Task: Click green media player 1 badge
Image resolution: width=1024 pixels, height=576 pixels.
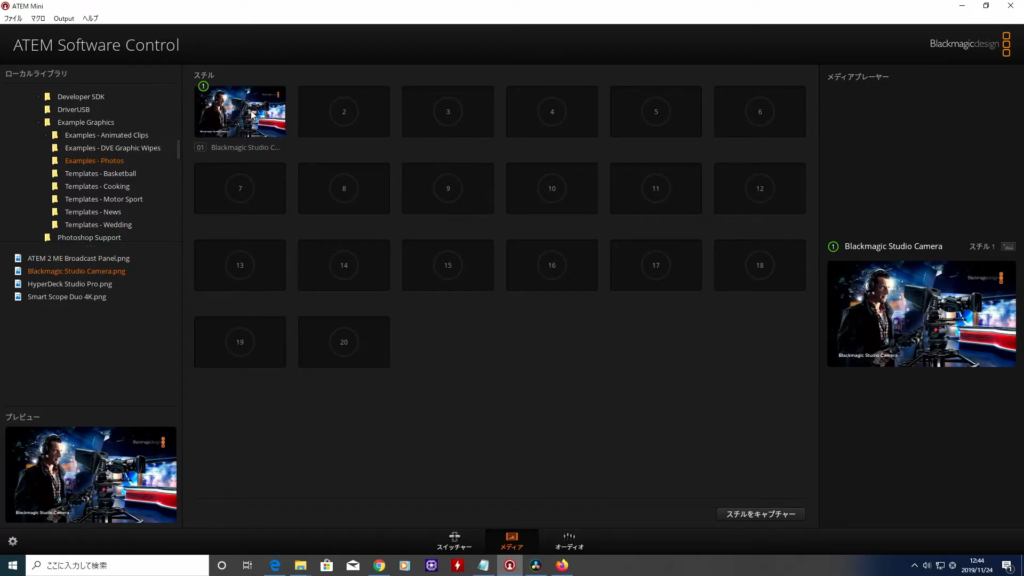Action: (x=833, y=246)
